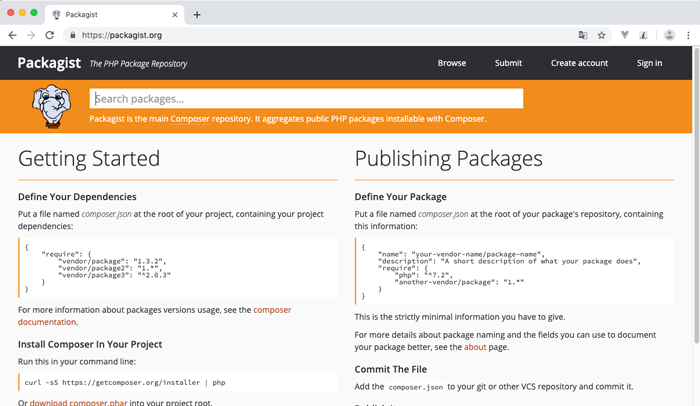Click the site padlock security icon
Screen dimensions: 700x406
[71, 35]
